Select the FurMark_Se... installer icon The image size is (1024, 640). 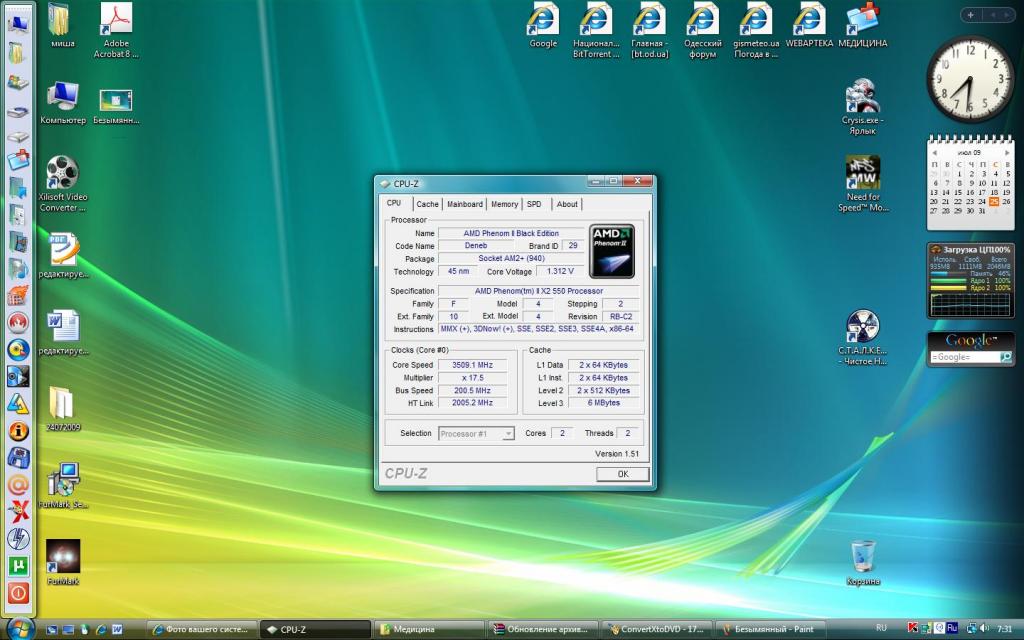[63, 486]
